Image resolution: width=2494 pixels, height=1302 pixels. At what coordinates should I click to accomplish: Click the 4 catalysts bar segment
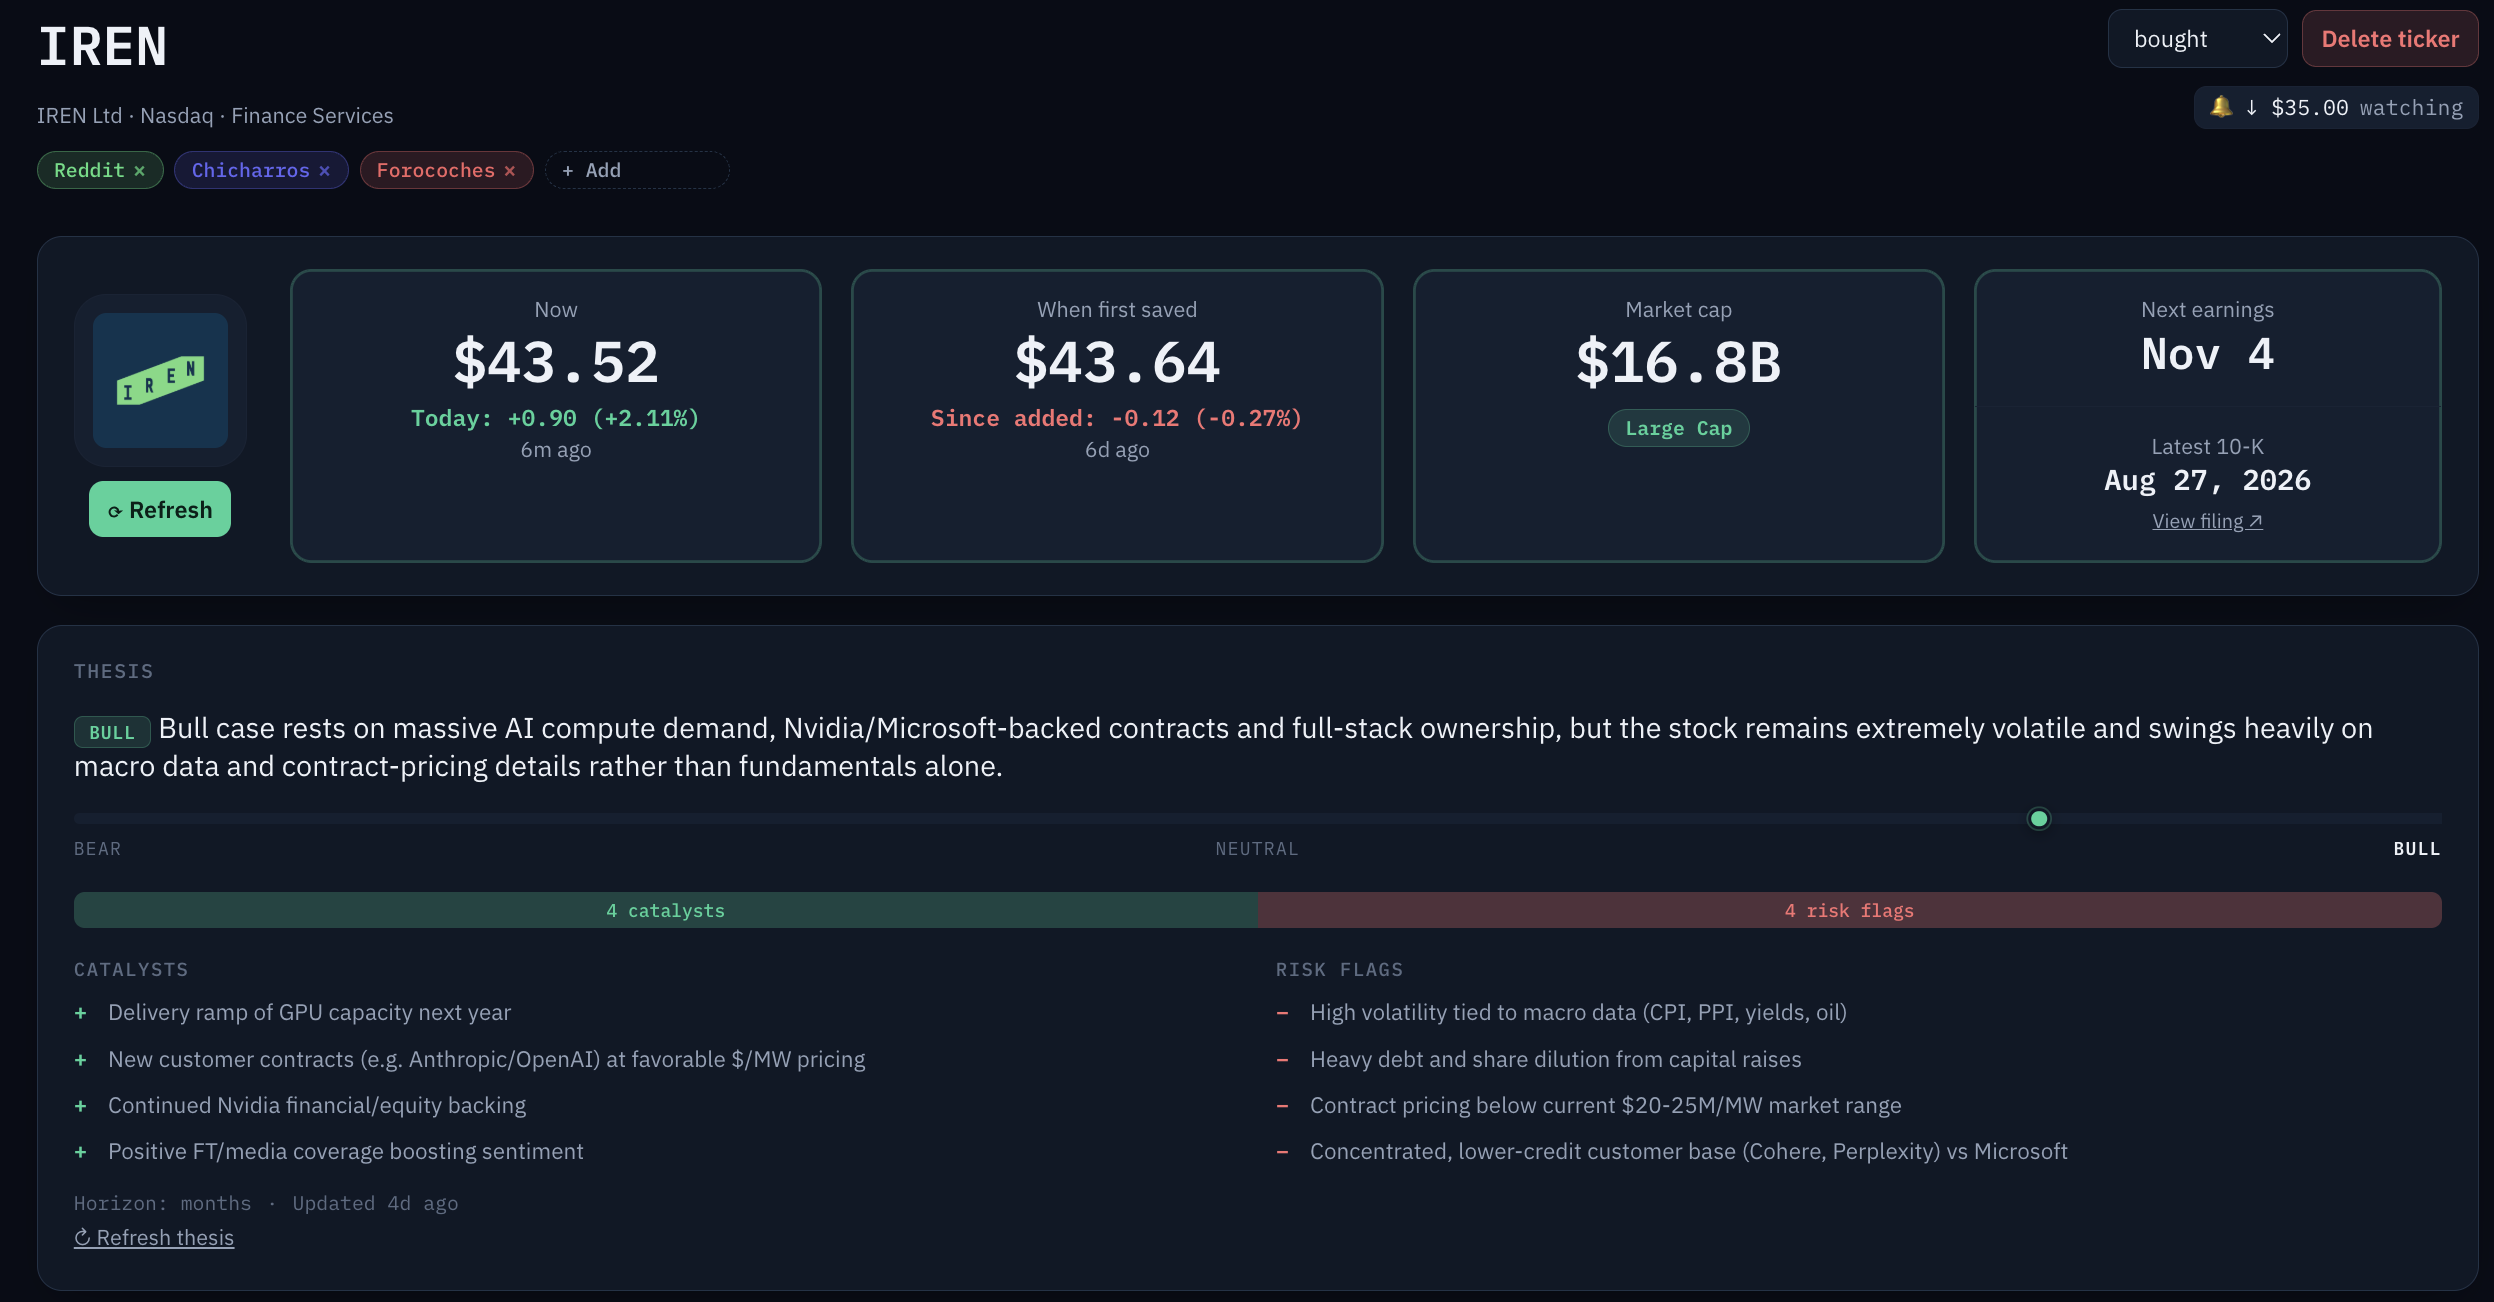coord(665,910)
